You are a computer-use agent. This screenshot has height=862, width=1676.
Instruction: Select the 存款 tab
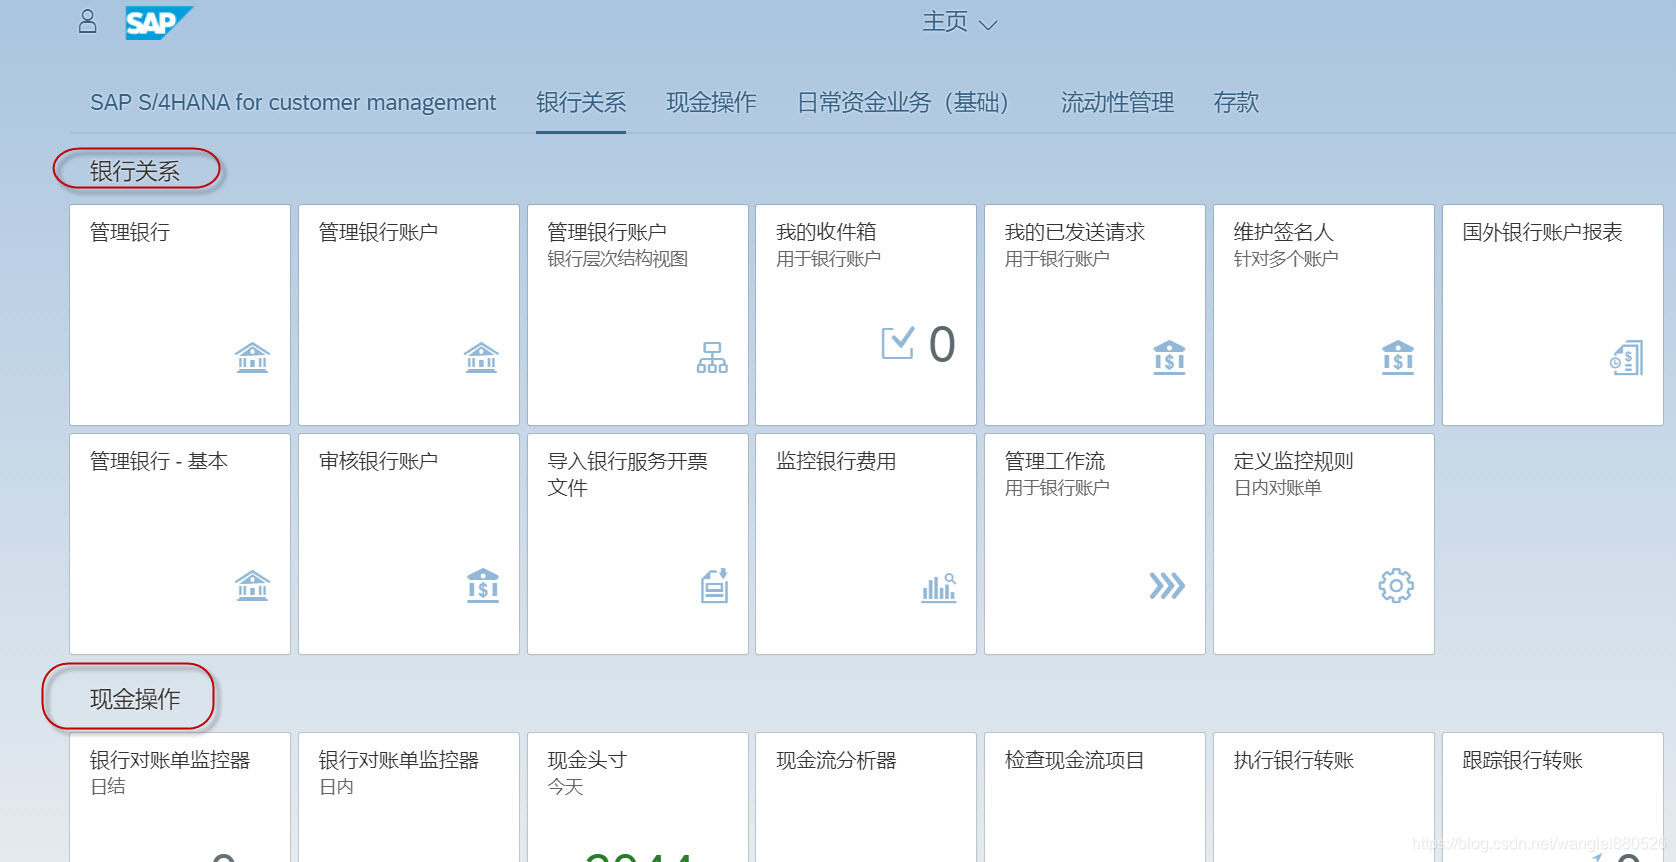pyautogui.click(x=1236, y=102)
